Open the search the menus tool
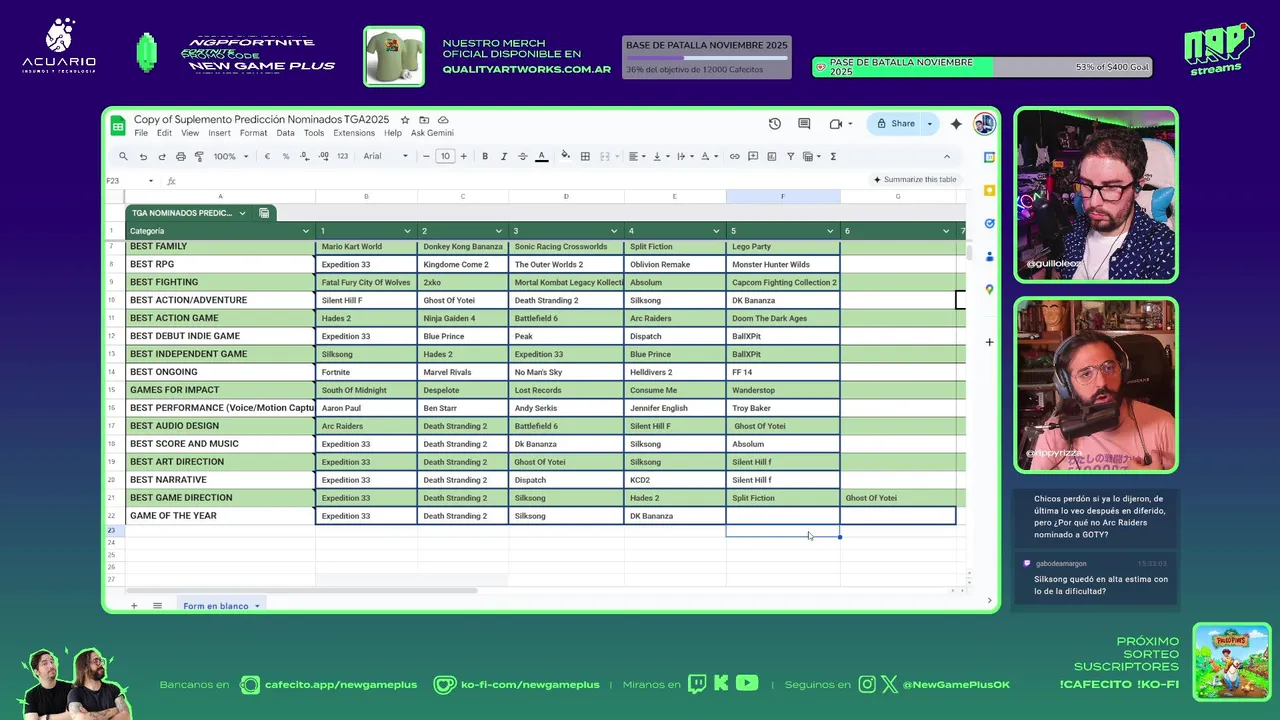 [123, 156]
